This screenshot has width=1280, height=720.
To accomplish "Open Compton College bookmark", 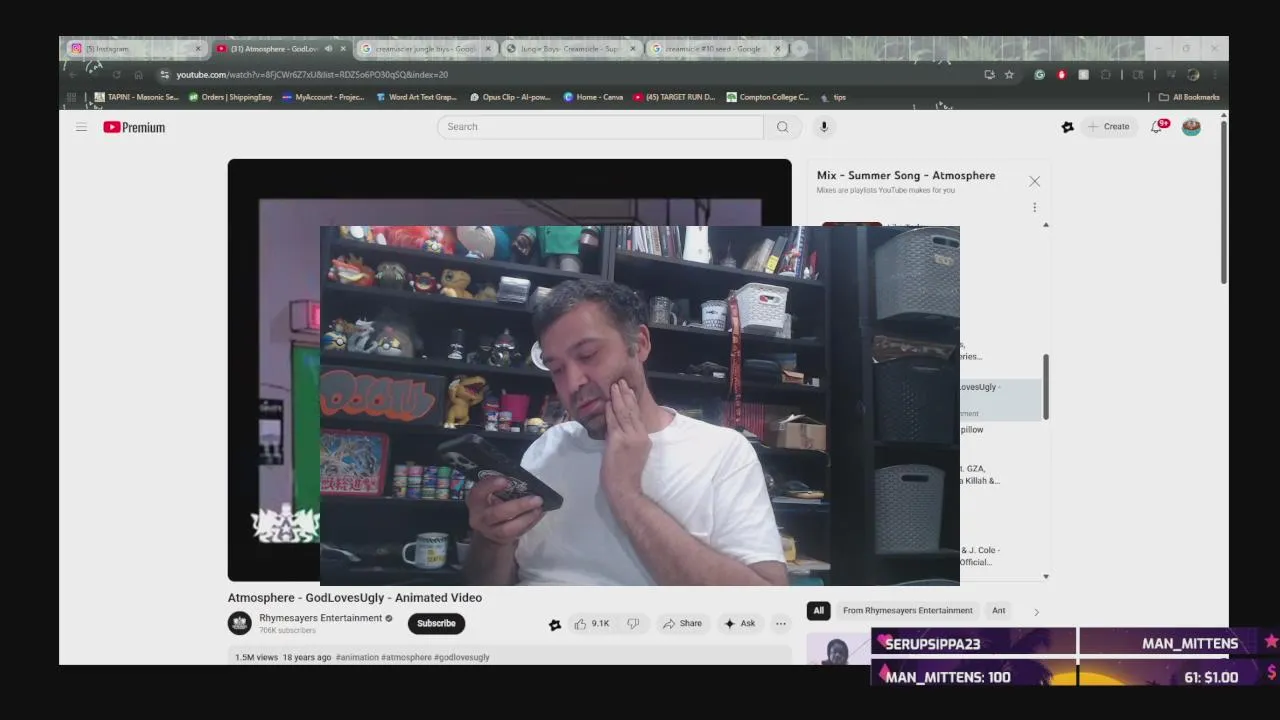I will 768,97.
